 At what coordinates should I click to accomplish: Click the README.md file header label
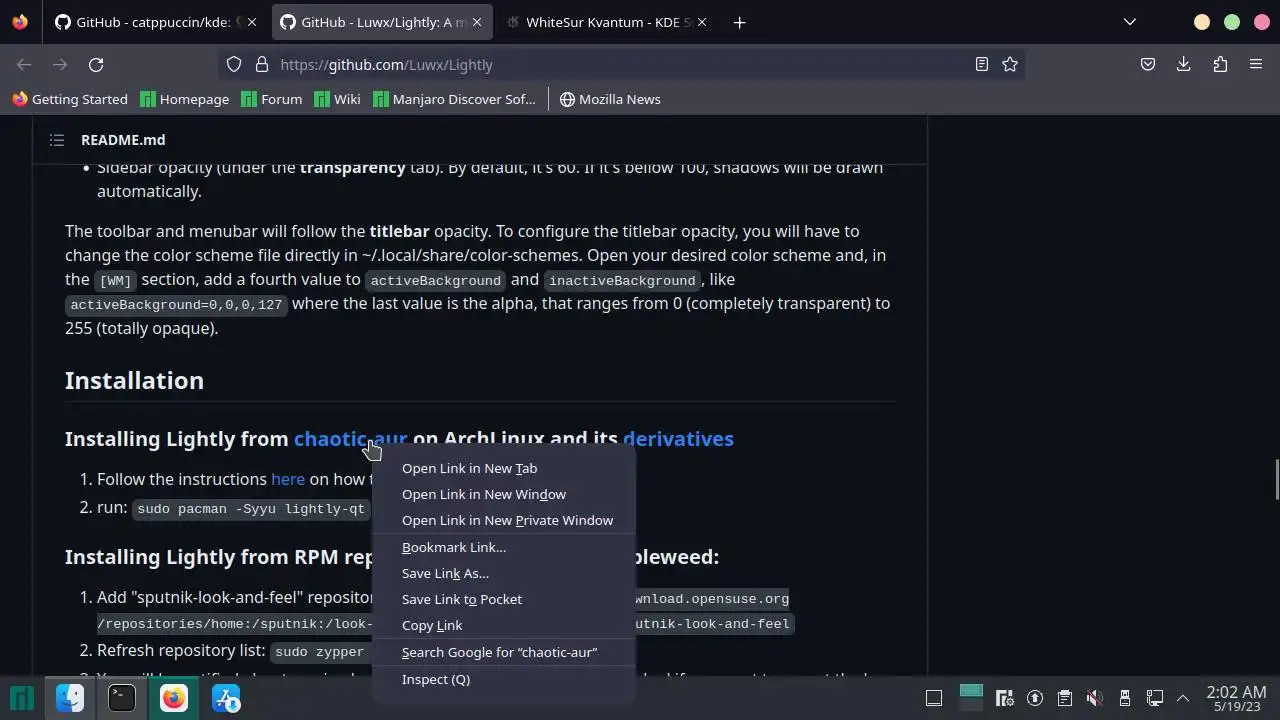coord(123,140)
